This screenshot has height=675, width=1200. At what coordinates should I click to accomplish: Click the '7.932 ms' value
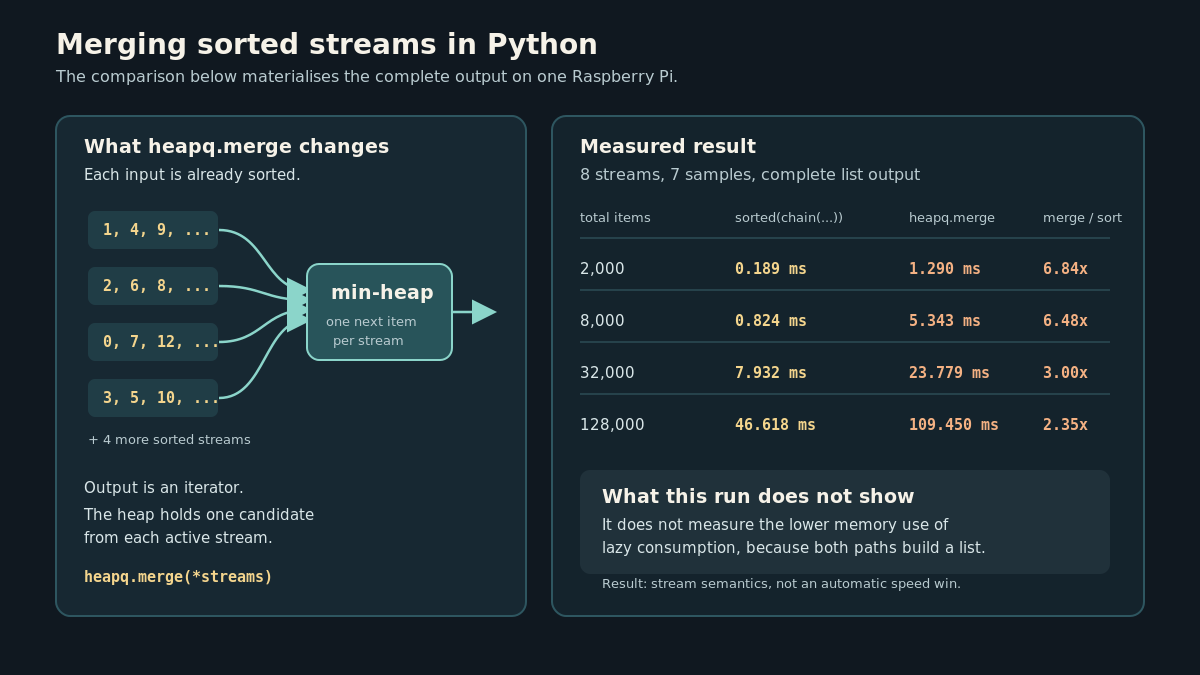click(x=771, y=373)
